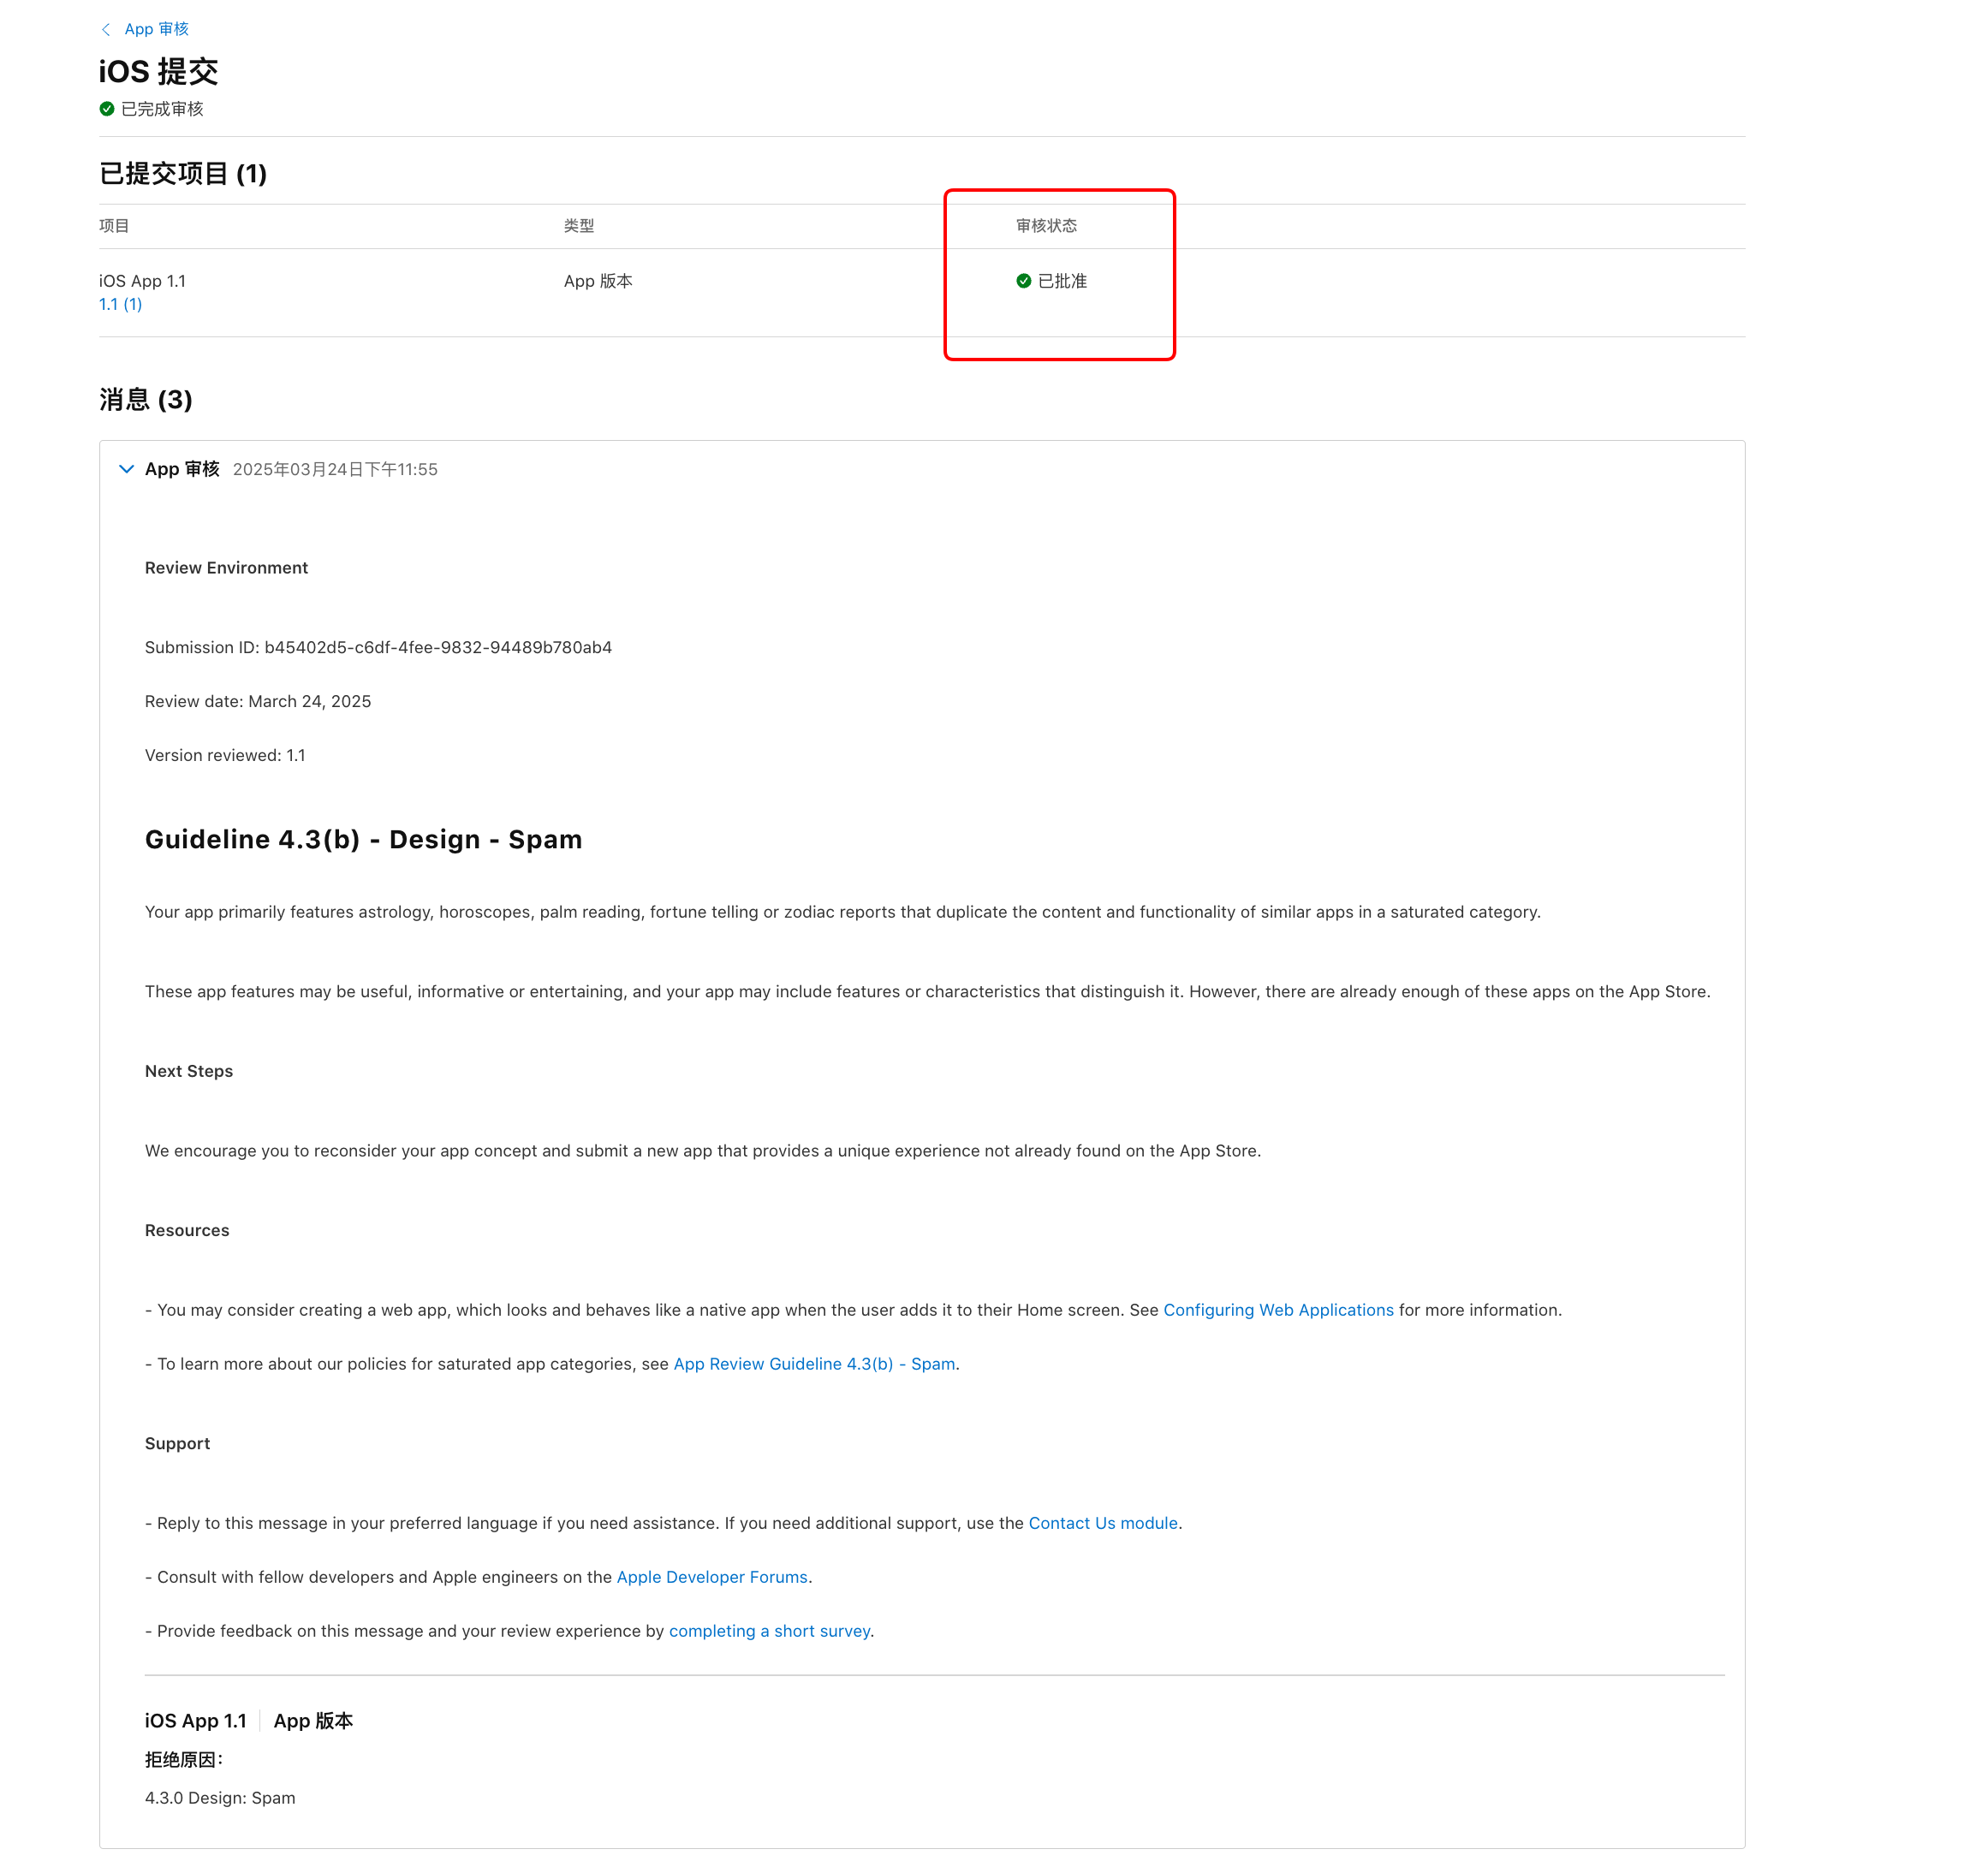Click the 消息 (3) section heading

[146, 400]
